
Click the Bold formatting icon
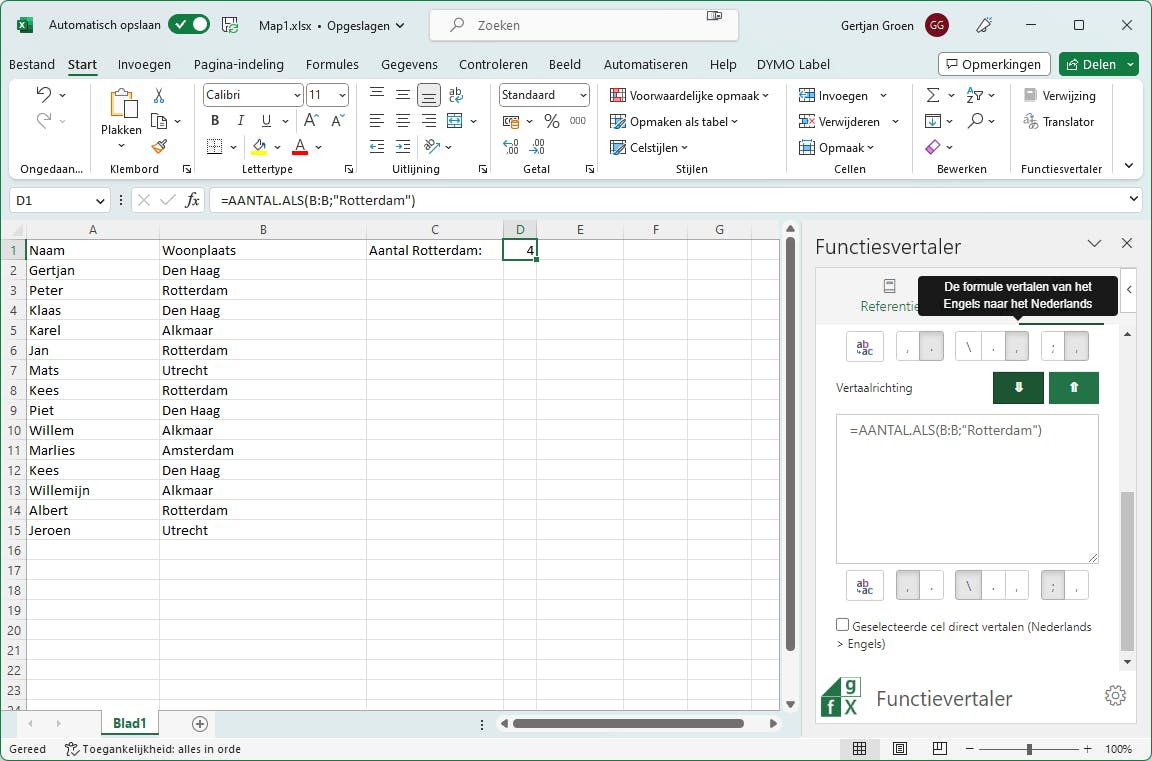pos(214,121)
